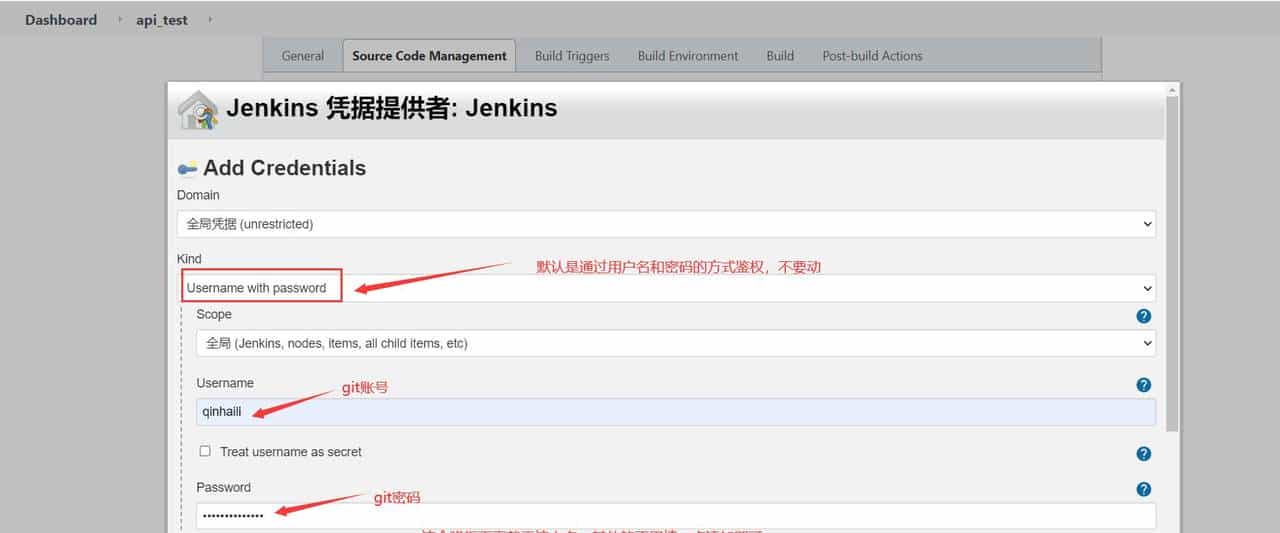Click the Username input field
This screenshot has height=533, width=1280.
tap(676, 411)
